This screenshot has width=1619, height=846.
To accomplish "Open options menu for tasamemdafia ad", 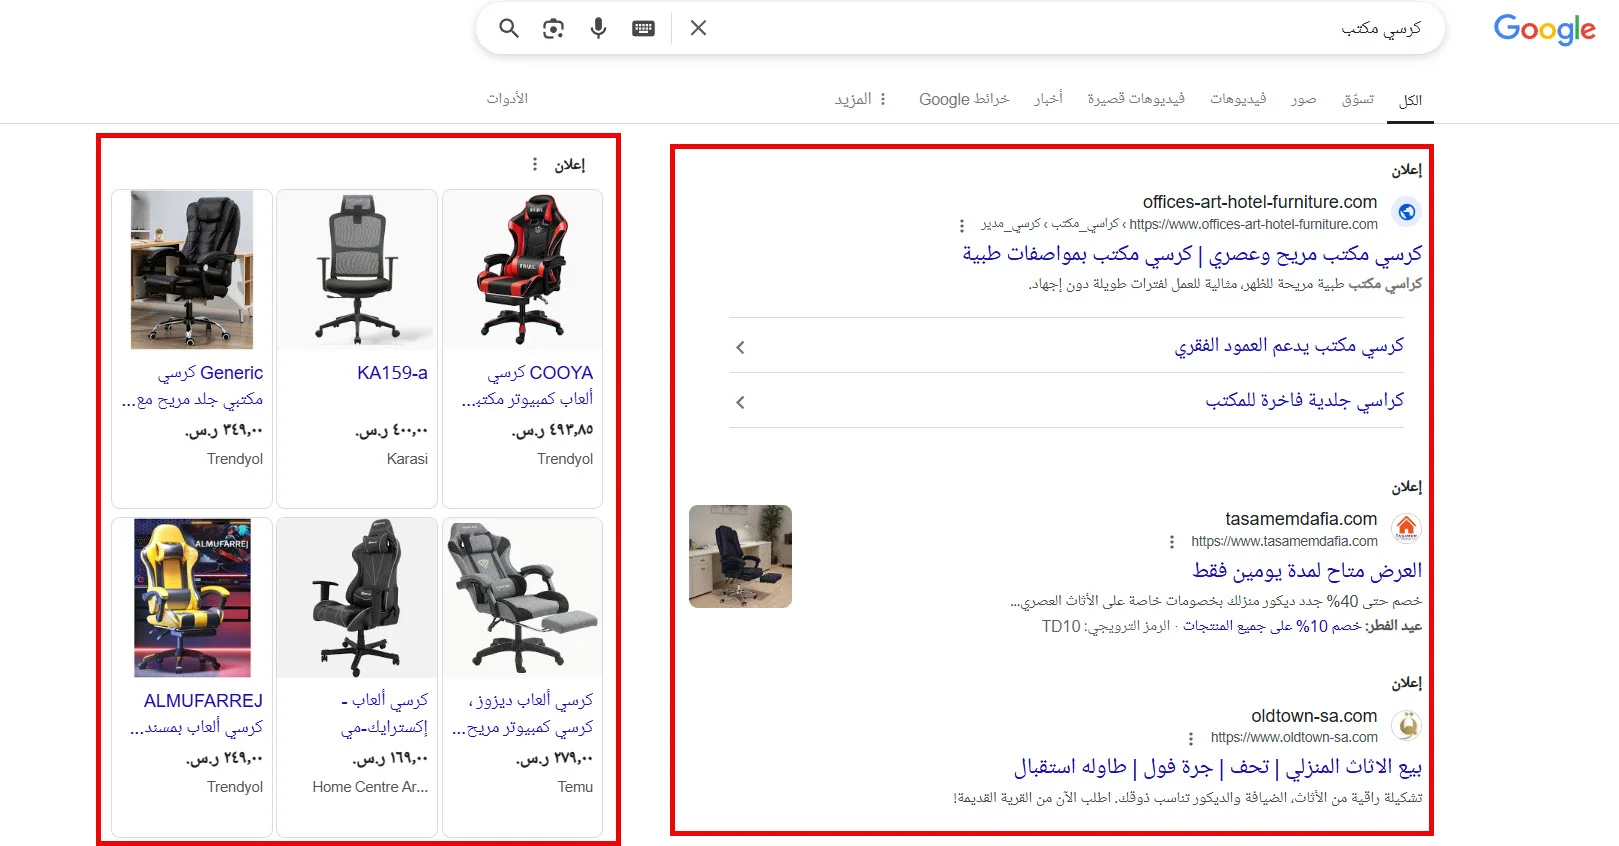I will tap(1172, 542).
